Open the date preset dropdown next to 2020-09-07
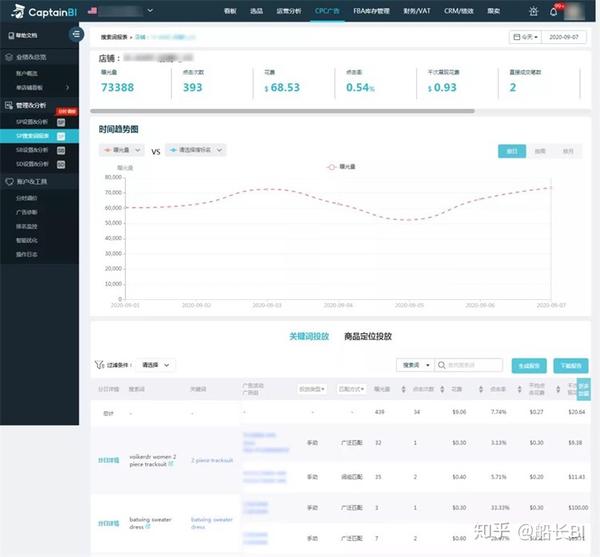 click(x=525, y=37)
